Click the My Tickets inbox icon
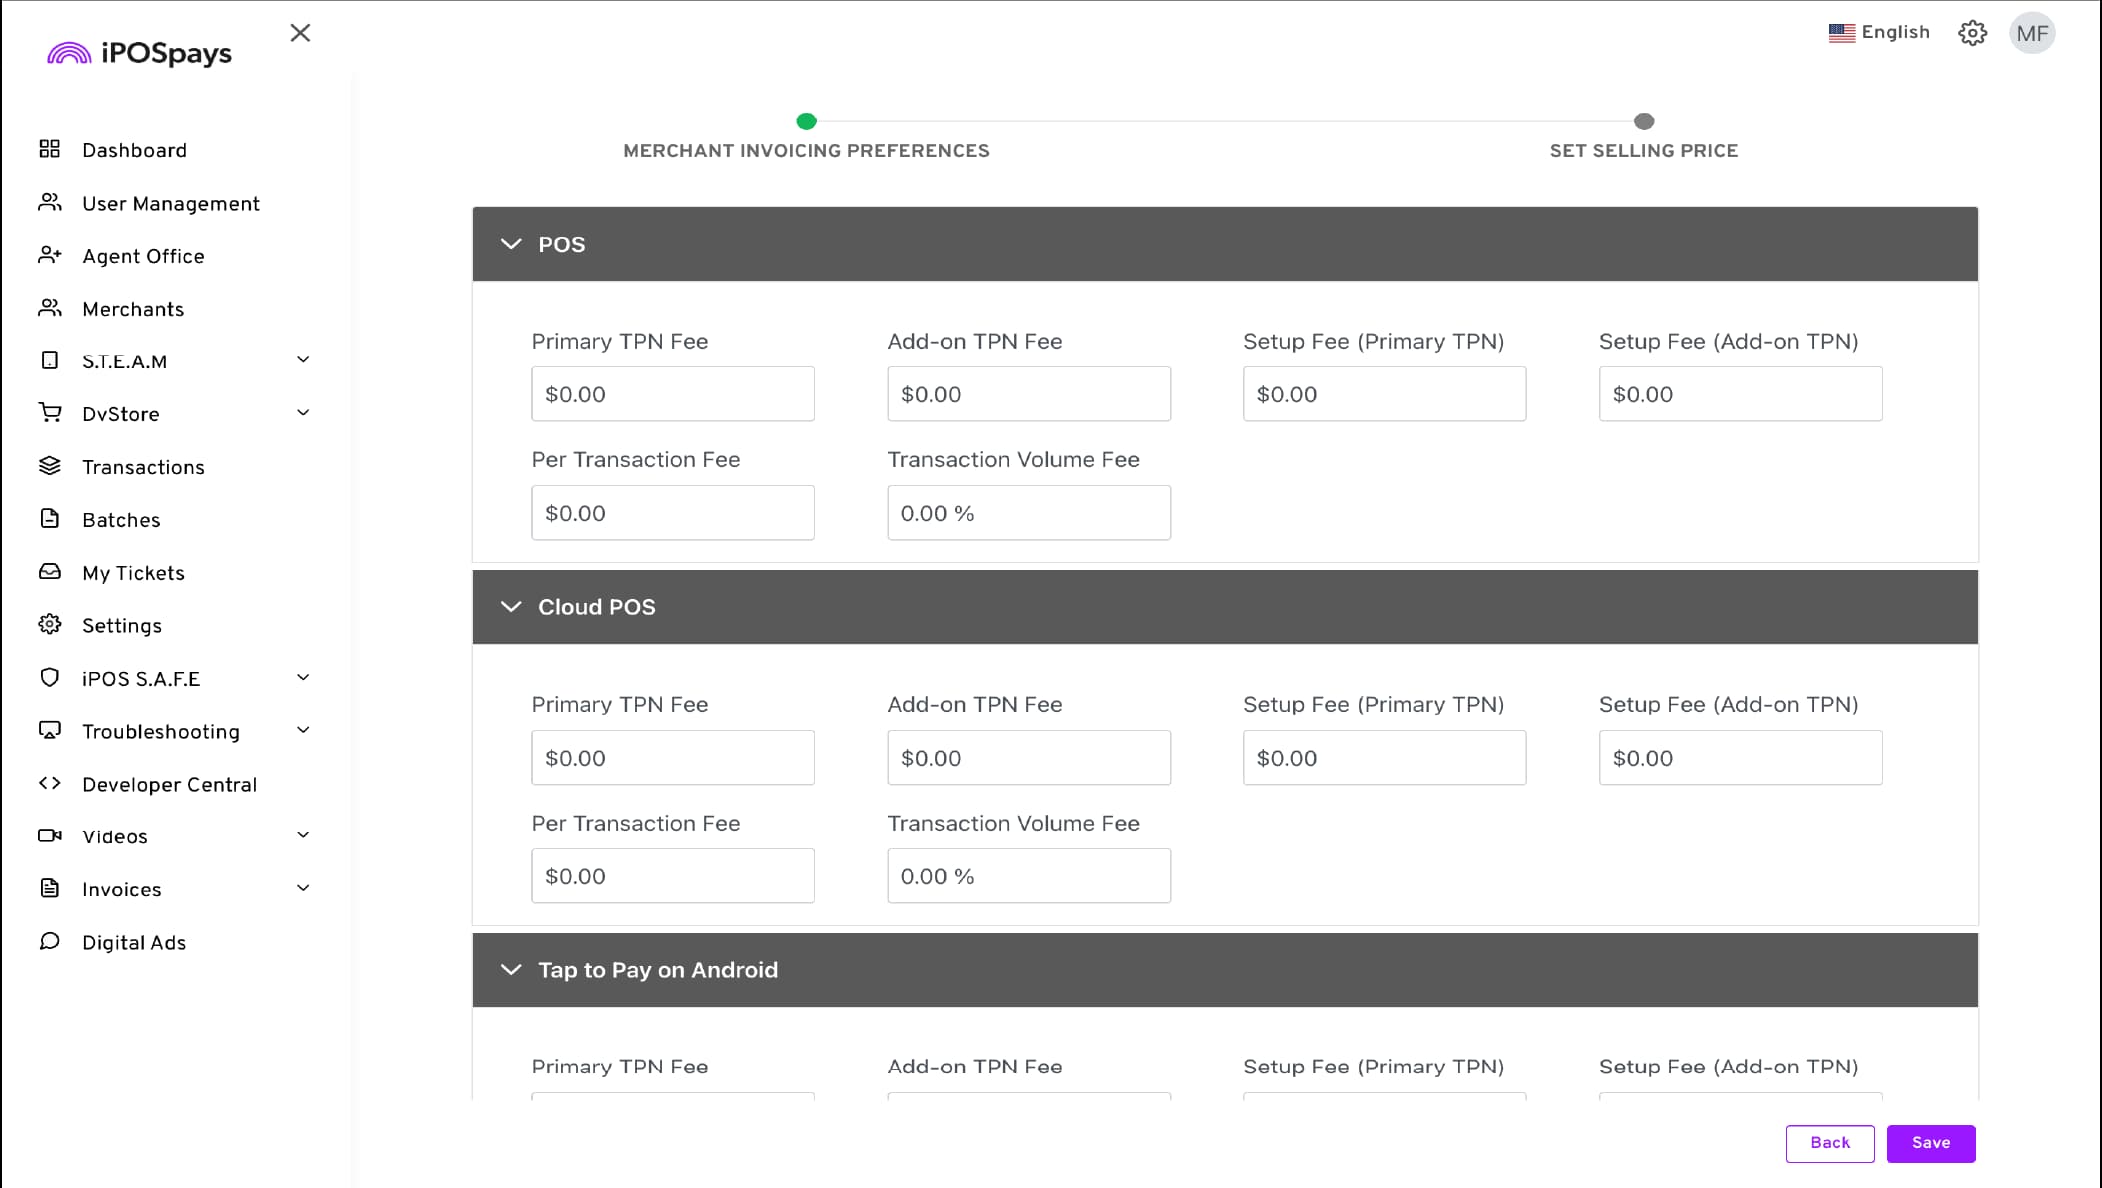Viewport: 2102px width, 1188px height. pyautogui.click(x=49, y=572)
